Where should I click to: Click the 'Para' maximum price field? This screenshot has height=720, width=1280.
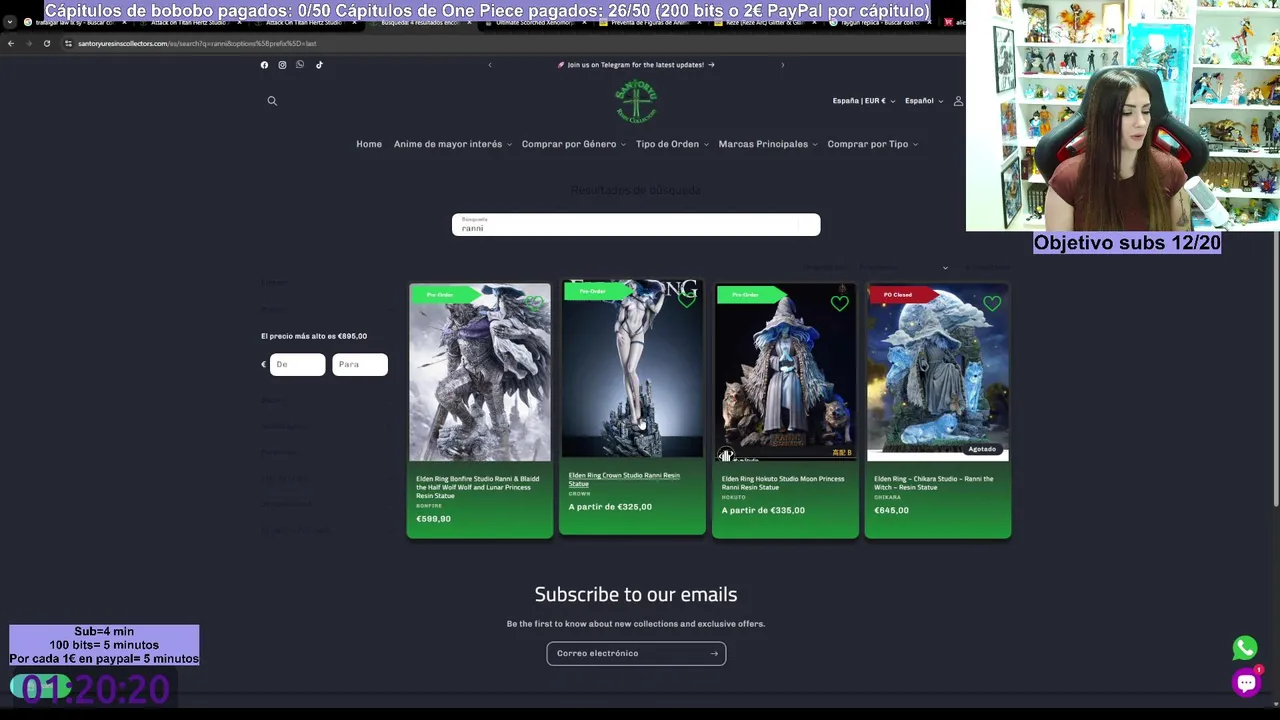[x=360, y=364]
